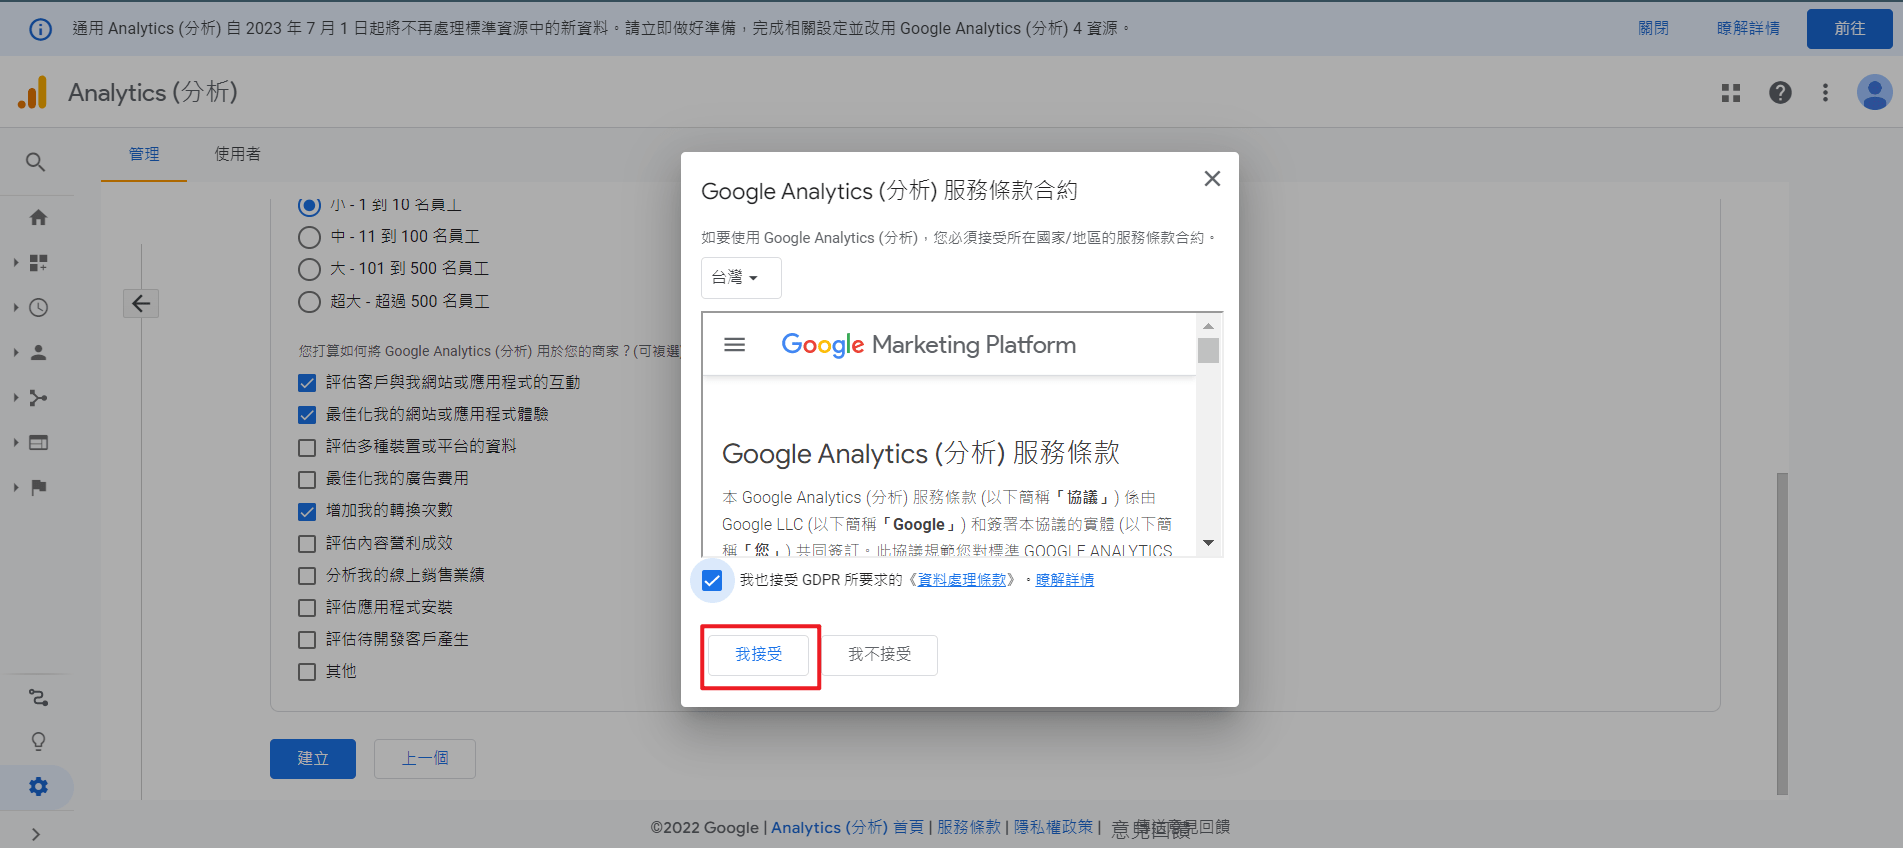Image resolution: width=1903 pixels, height=848 pixels.
Task: Click 關閉 in the top banner
Action: tap(1653, 29)
